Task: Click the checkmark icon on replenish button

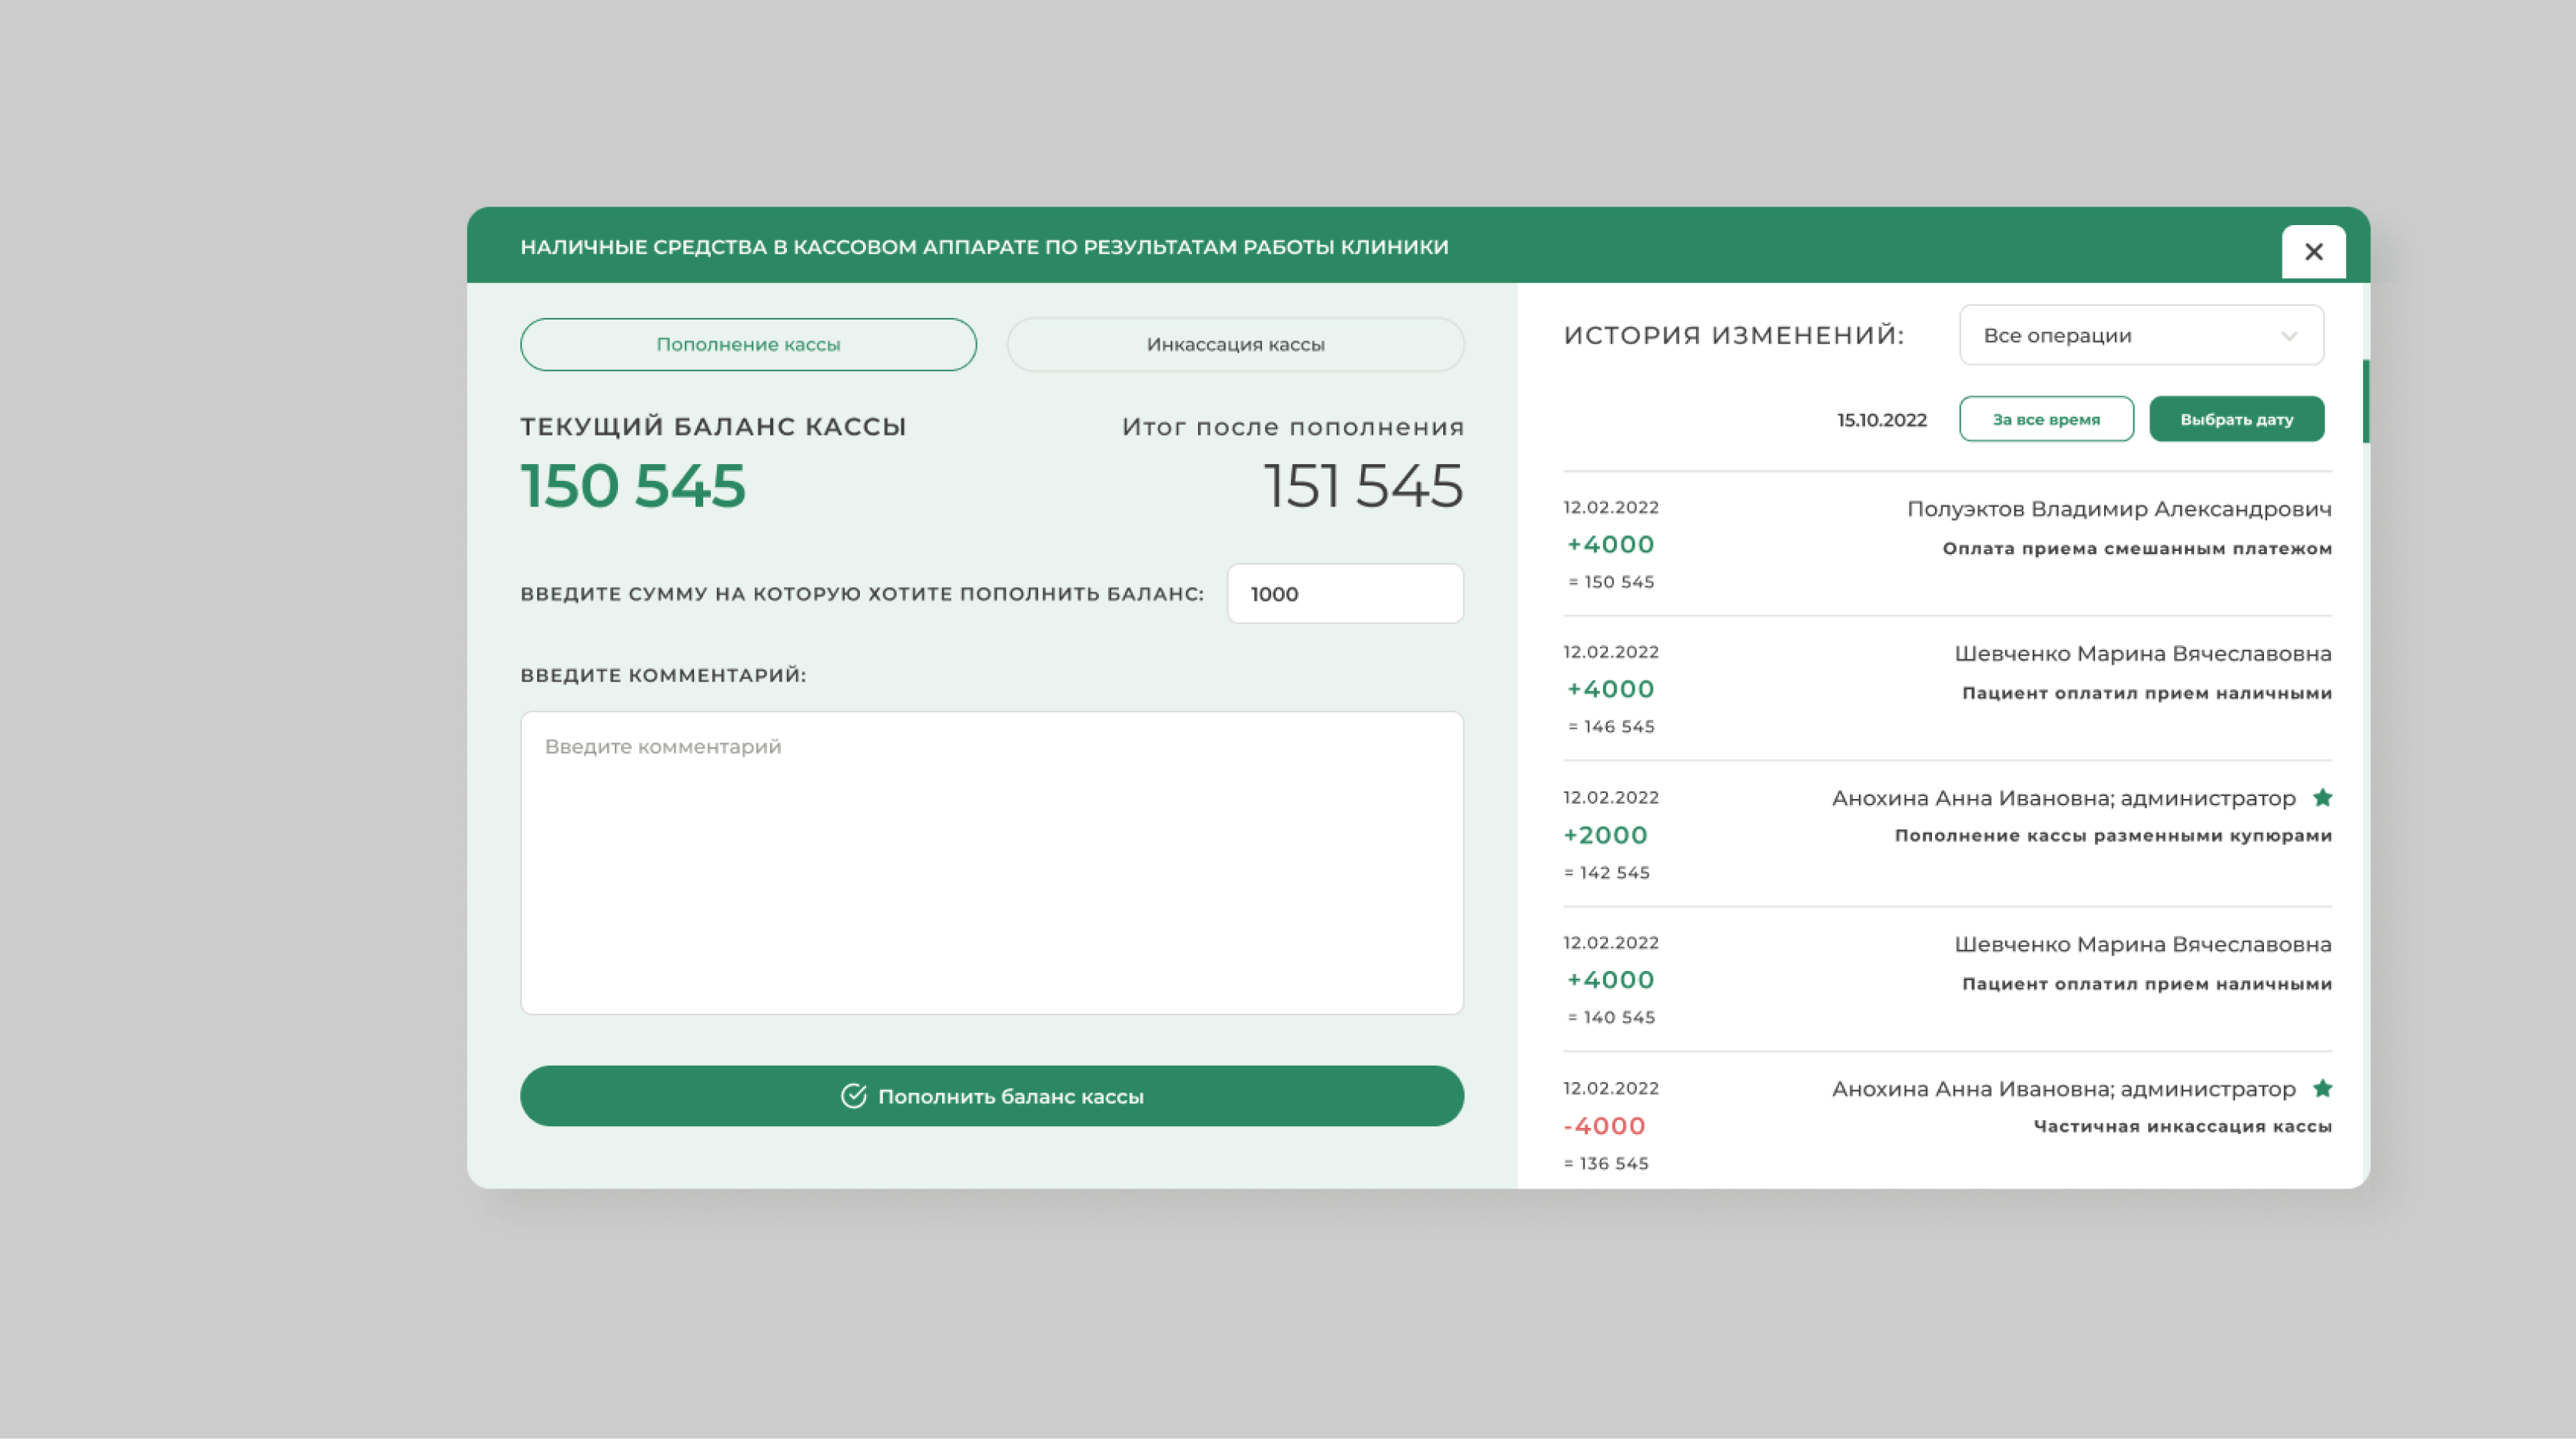Action: click(x=853, y=1096)
